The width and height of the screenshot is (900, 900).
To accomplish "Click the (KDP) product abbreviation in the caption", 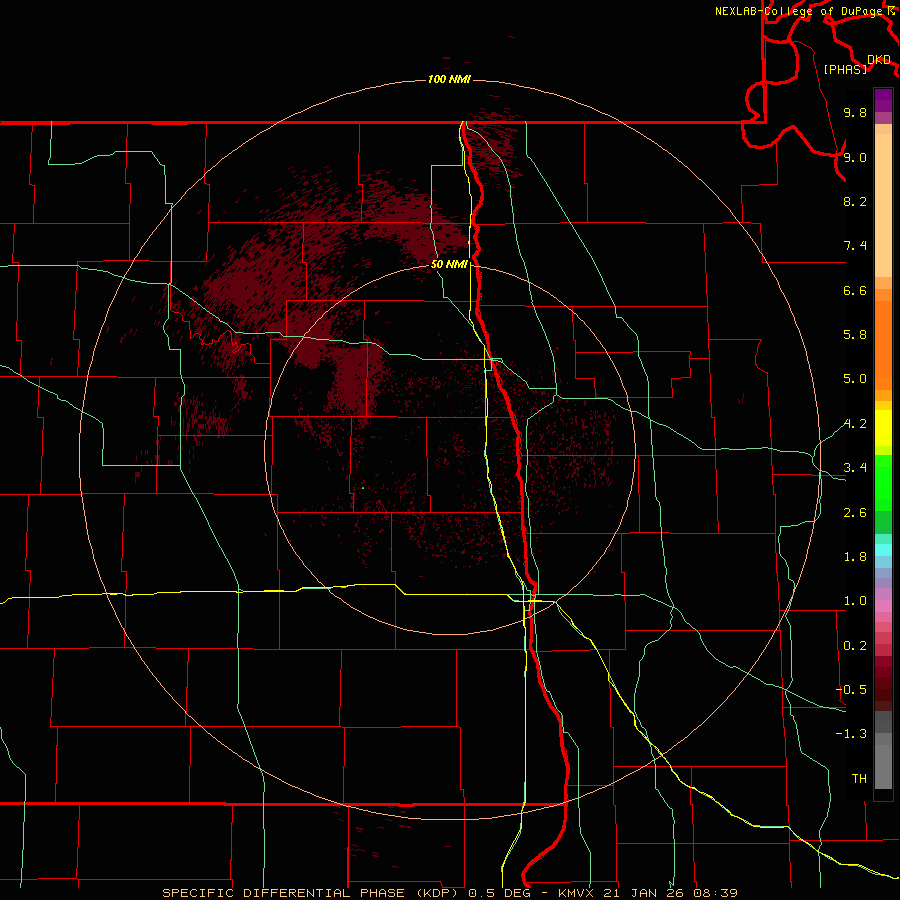I will click(x=435, y=893).
